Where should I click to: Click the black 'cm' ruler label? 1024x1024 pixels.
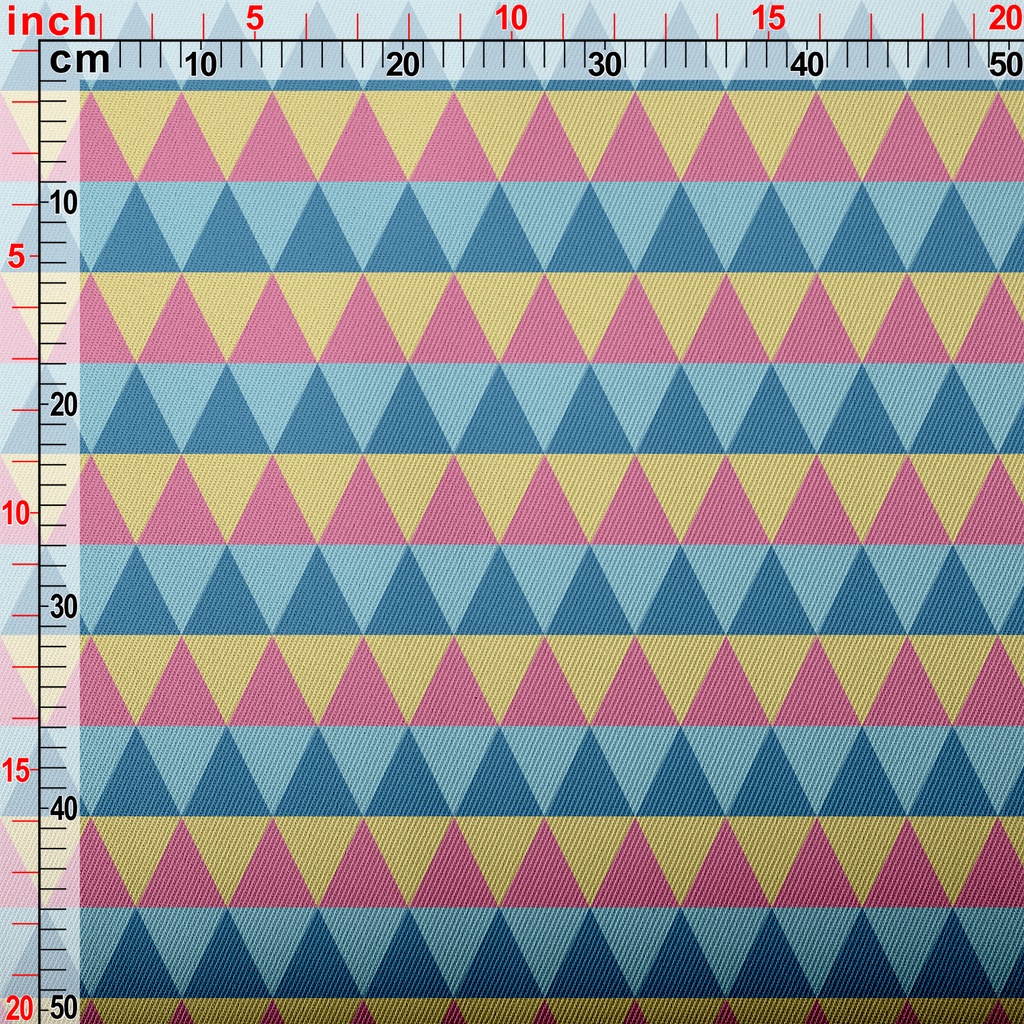click(x=79, y=61)
